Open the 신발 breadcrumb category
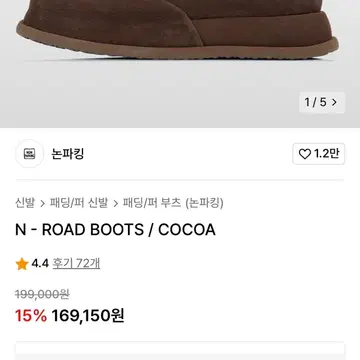 click(x=25, y=203)
